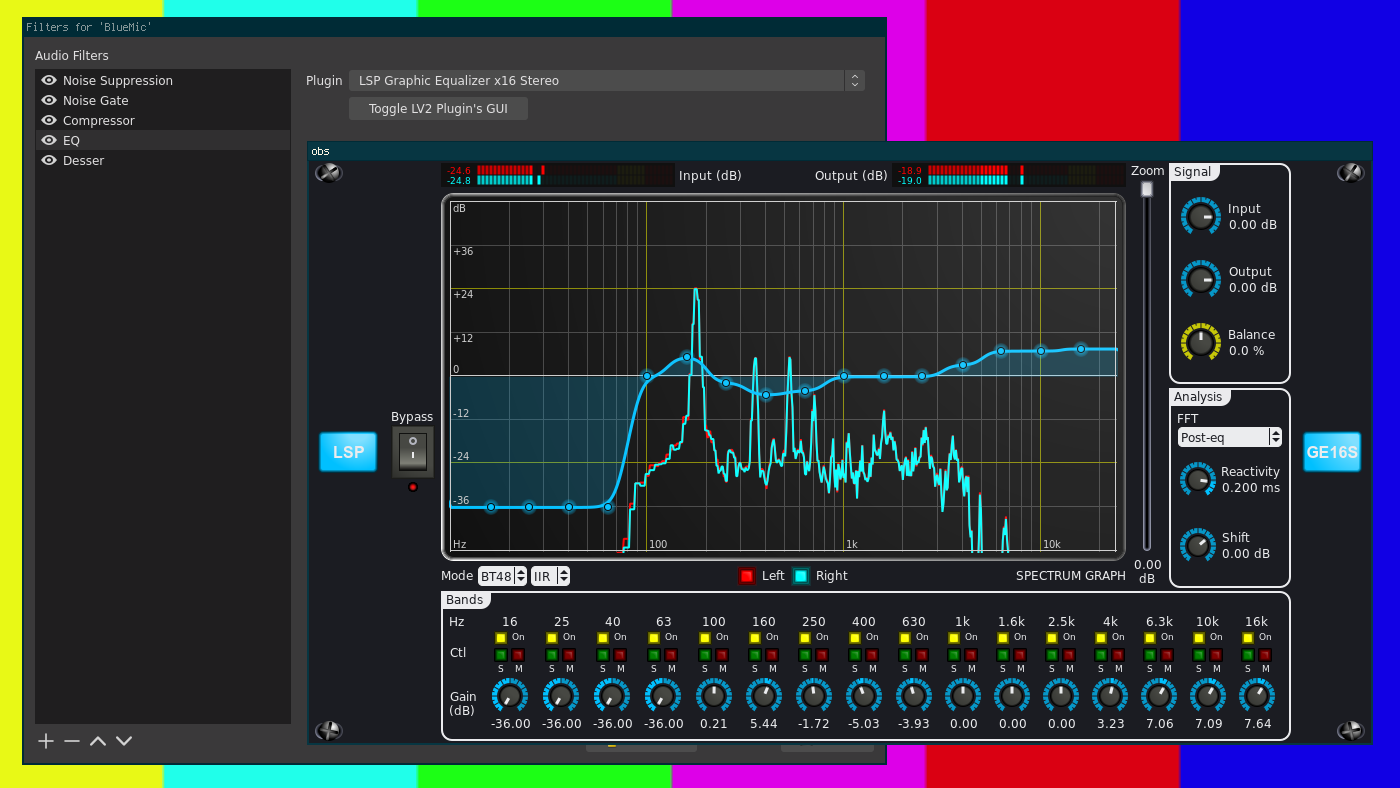Click the 16 Hz gain value -36.00
The width and height of the screenshot is (1400, 788).
(x=510, y=724)
